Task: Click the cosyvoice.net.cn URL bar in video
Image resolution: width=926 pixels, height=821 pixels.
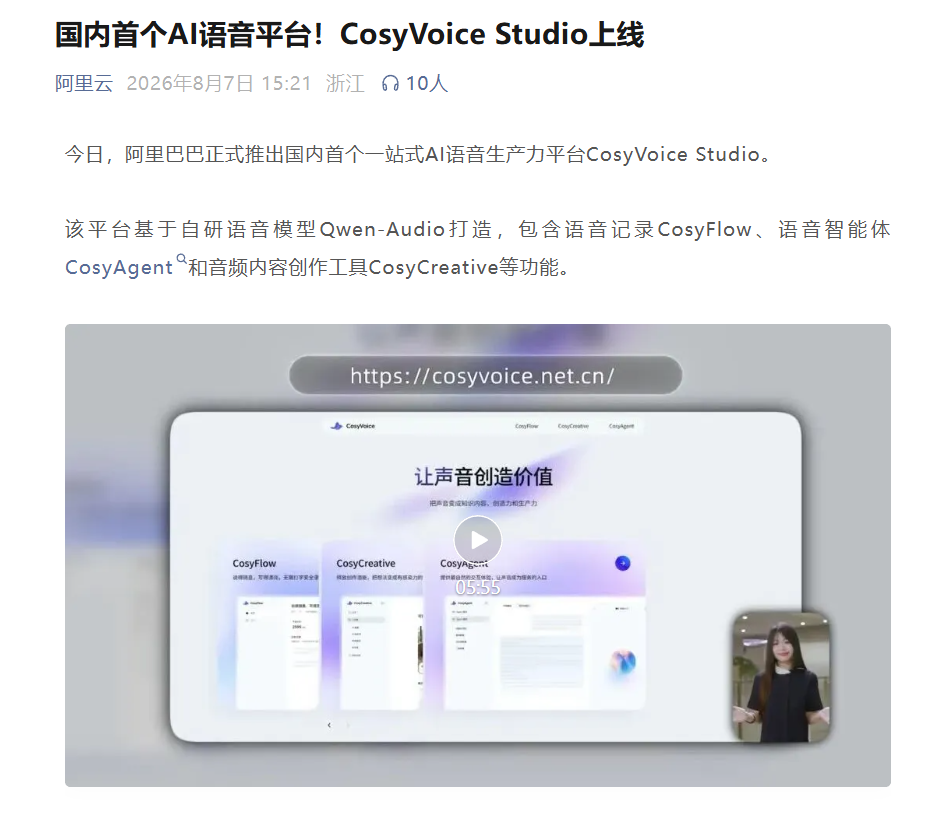Action: coord(485,376)
